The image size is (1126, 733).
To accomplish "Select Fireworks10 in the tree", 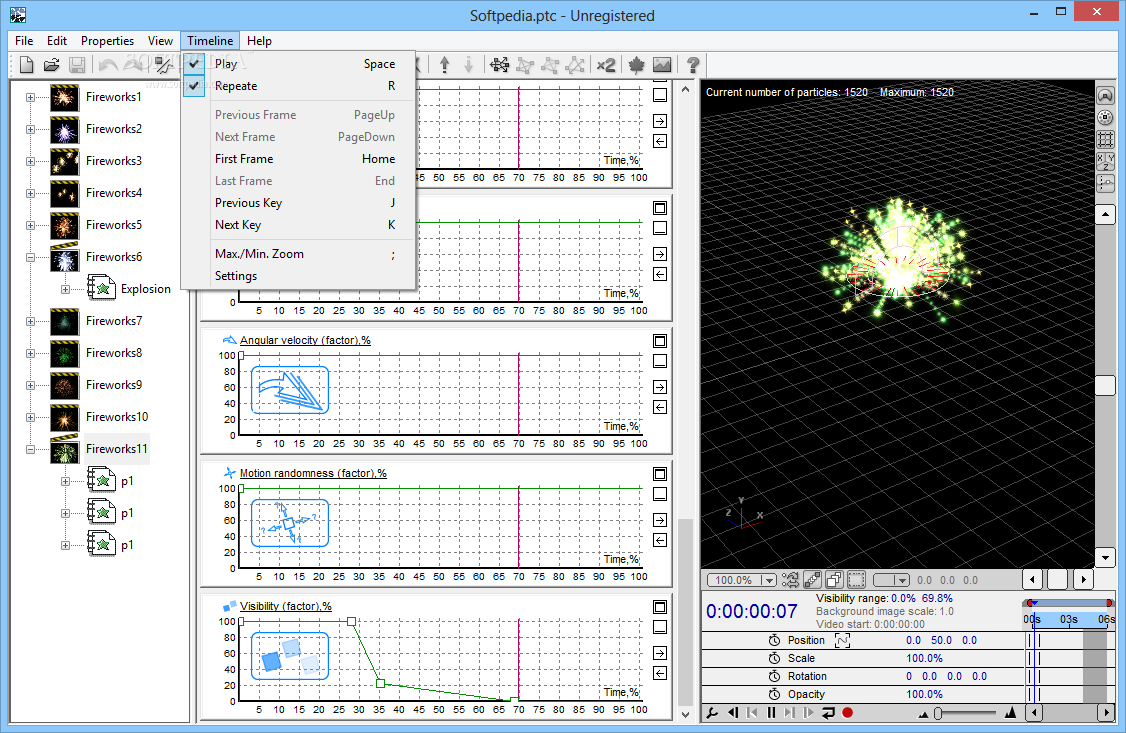I will coord(116,417).
